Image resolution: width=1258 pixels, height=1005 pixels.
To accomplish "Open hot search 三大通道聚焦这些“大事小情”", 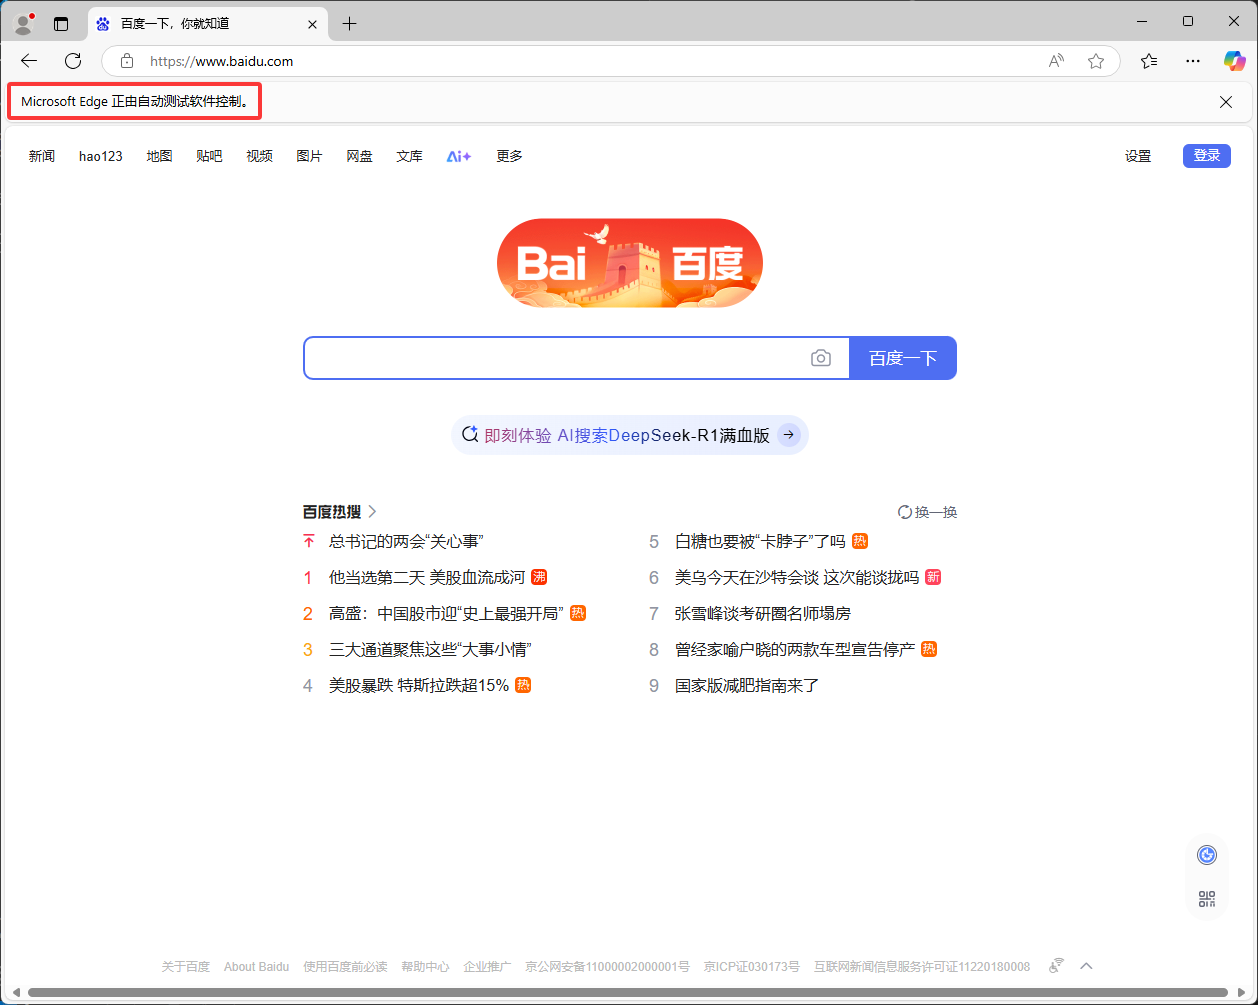I will [430, 649].
